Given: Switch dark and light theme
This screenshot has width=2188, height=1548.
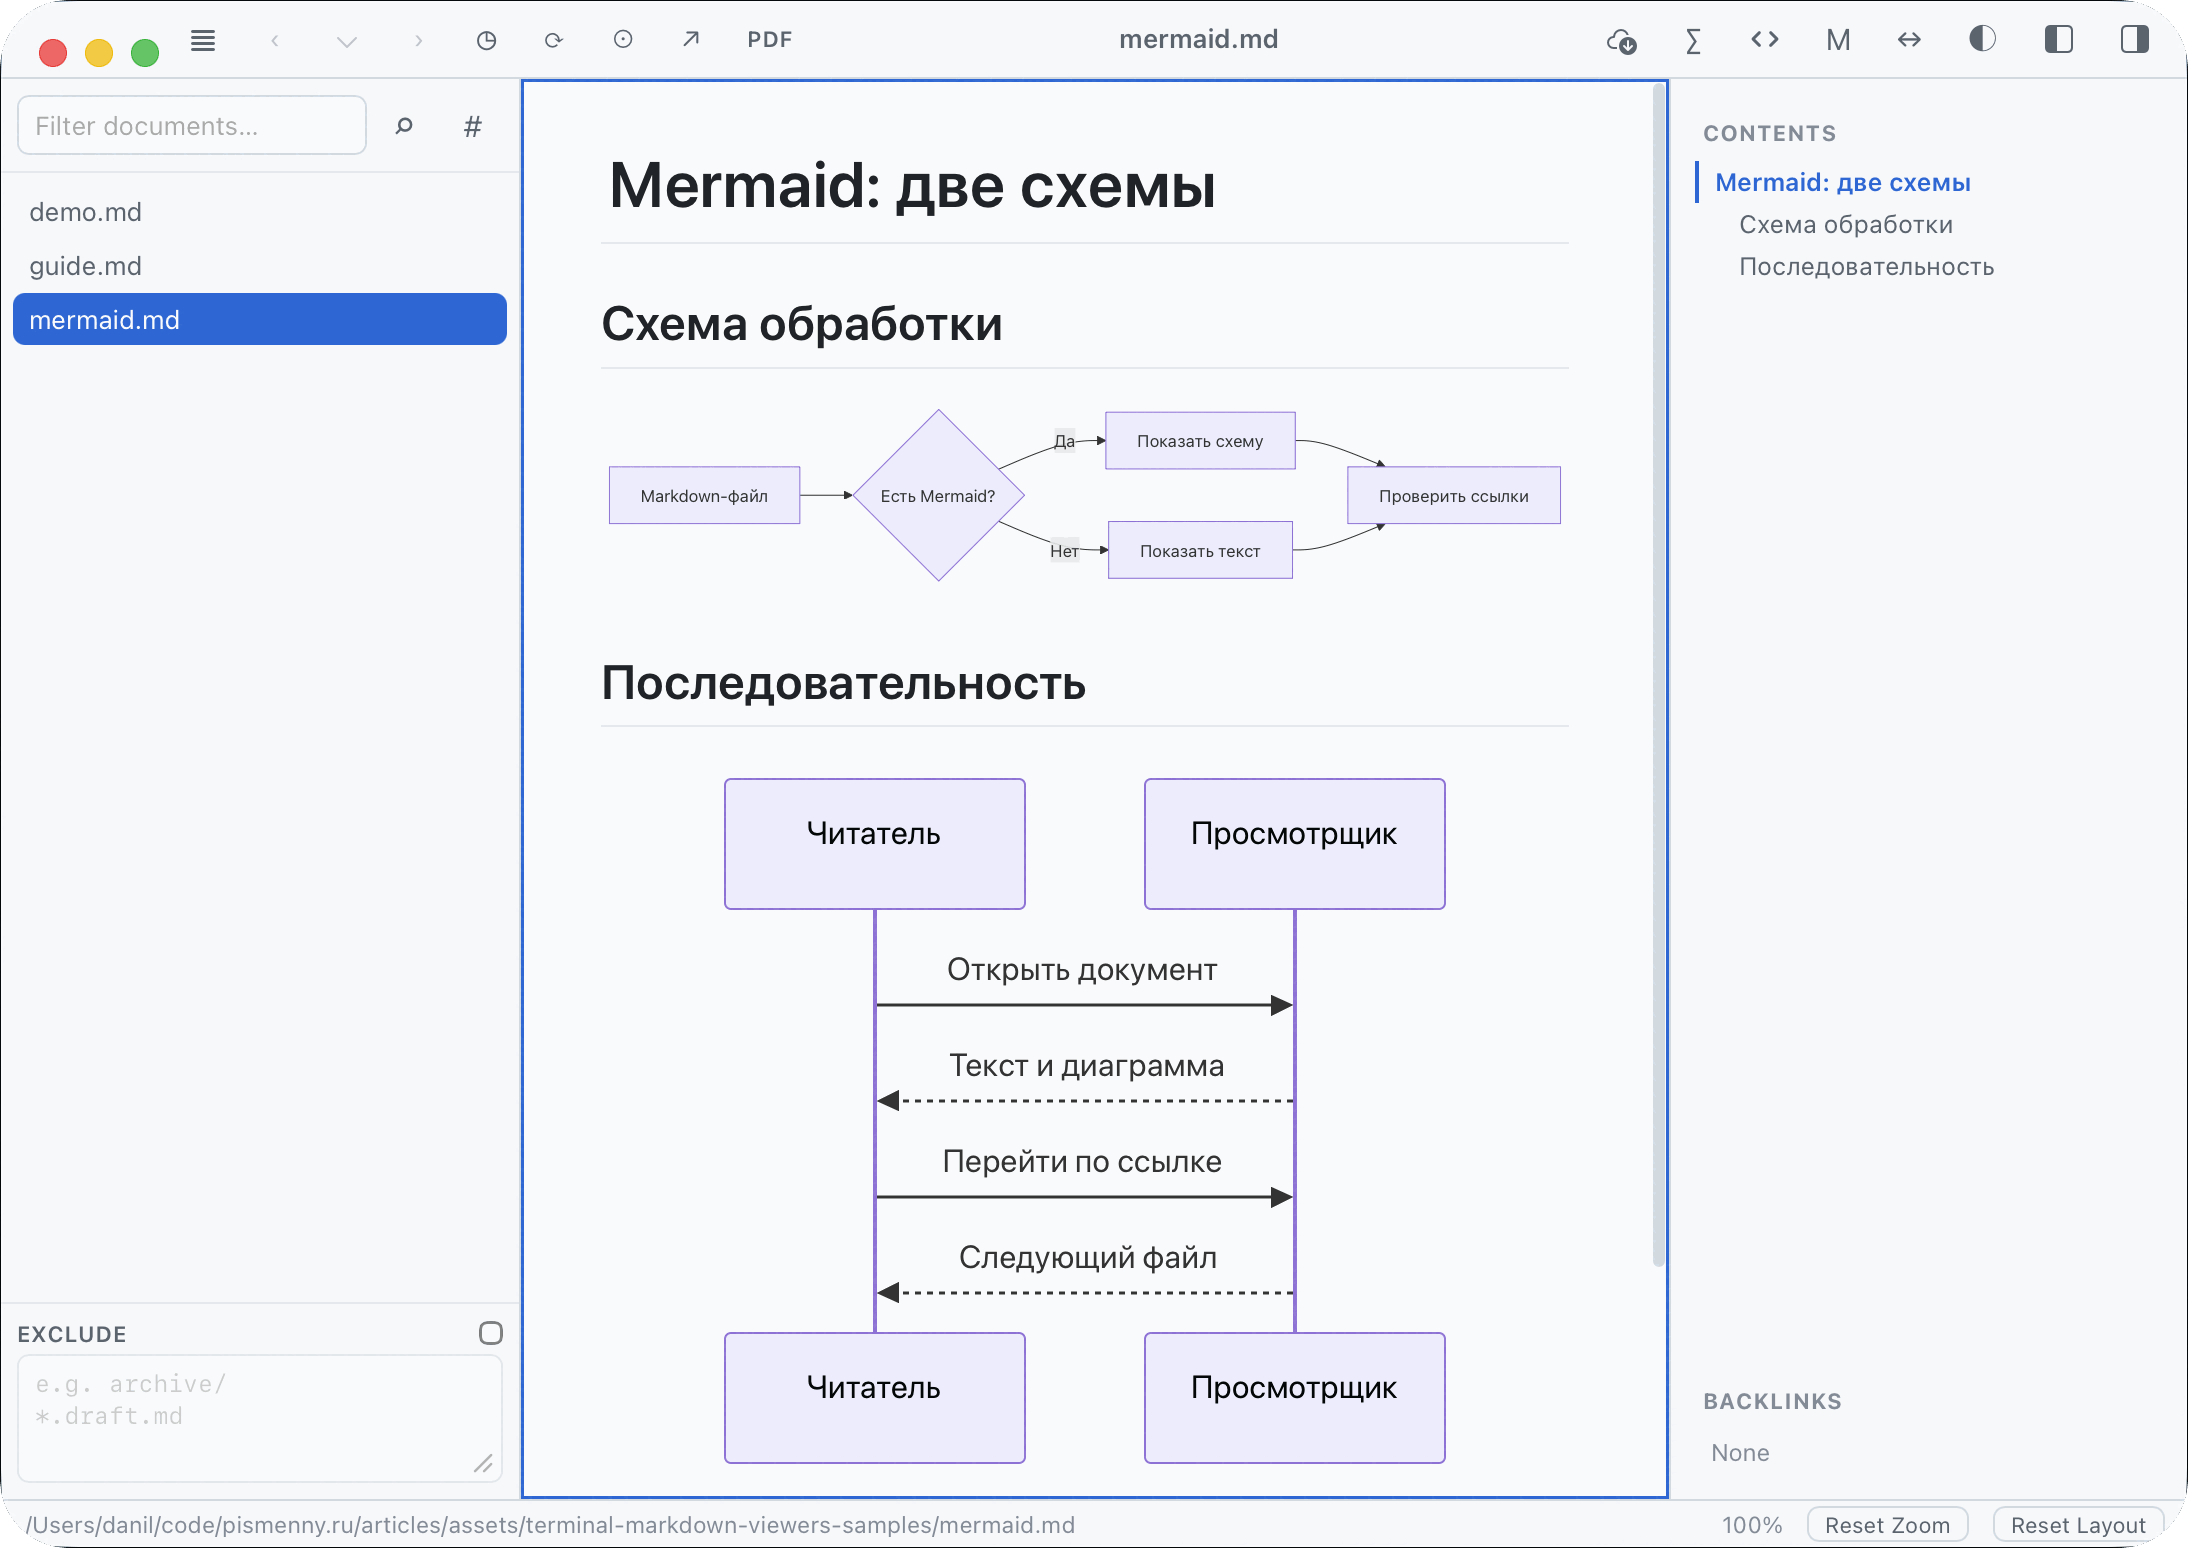Looking at the screenshot, I should coord(1982,39).
